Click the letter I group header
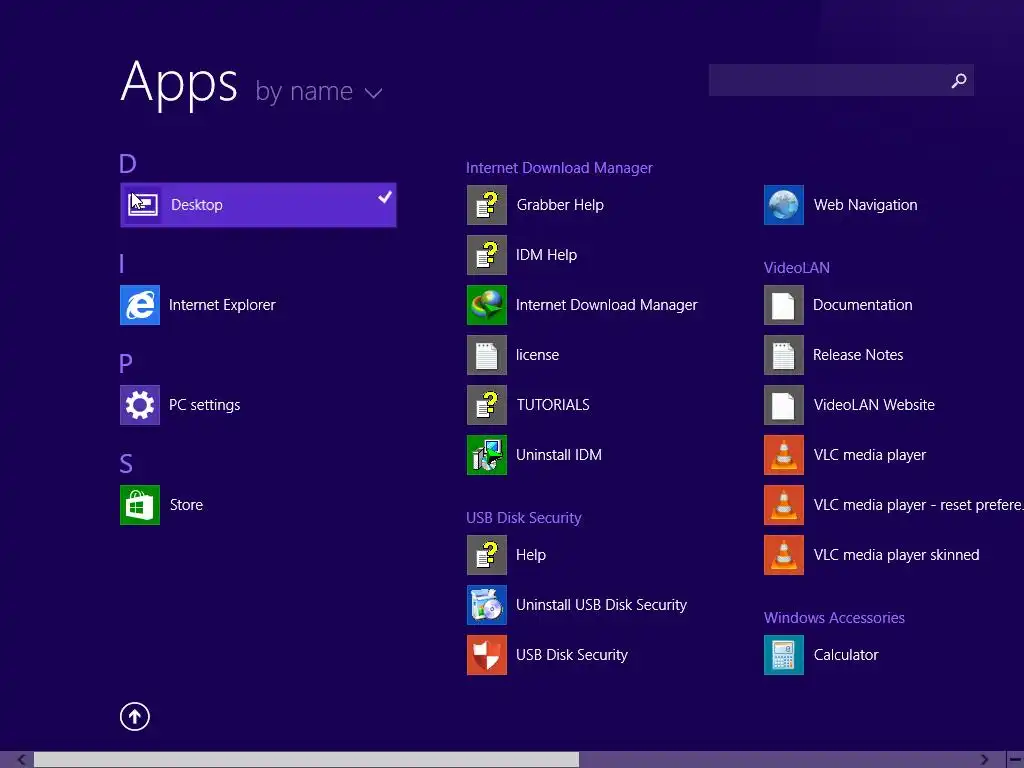This screenshot has height=768, width=1024. coord(122,264)
